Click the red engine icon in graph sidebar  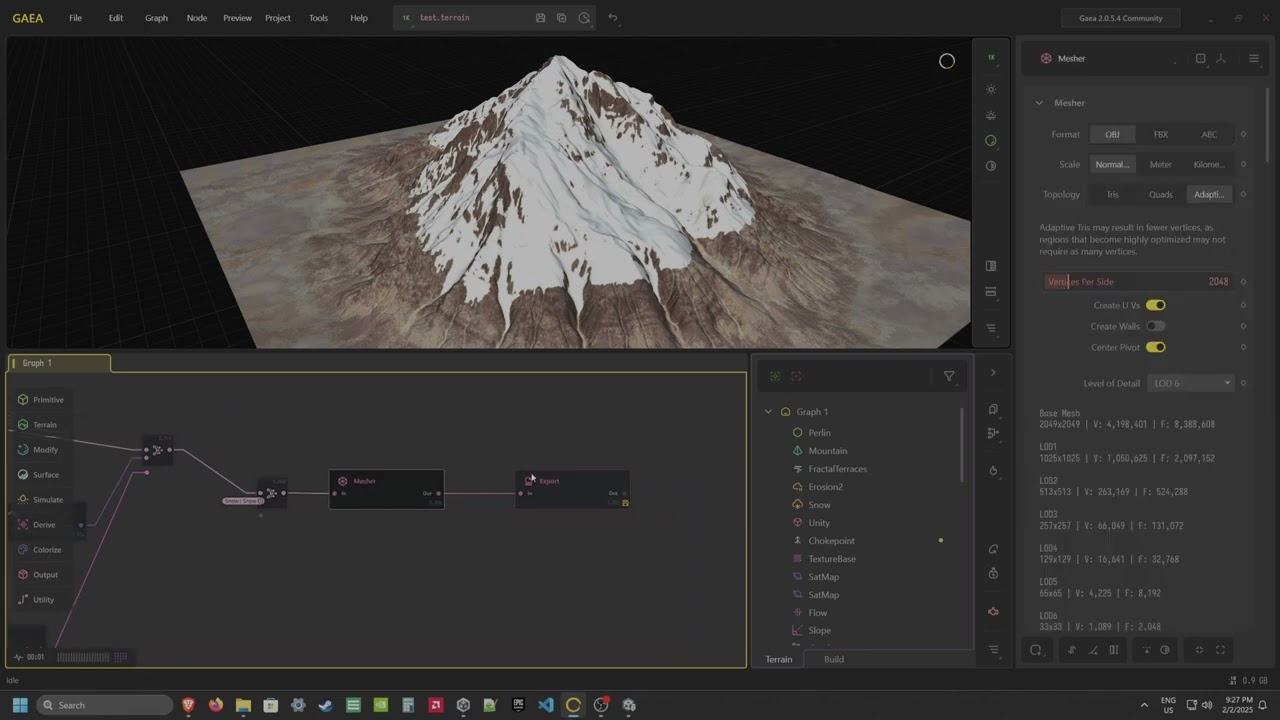pyautogui.click(x=993, y=612)
